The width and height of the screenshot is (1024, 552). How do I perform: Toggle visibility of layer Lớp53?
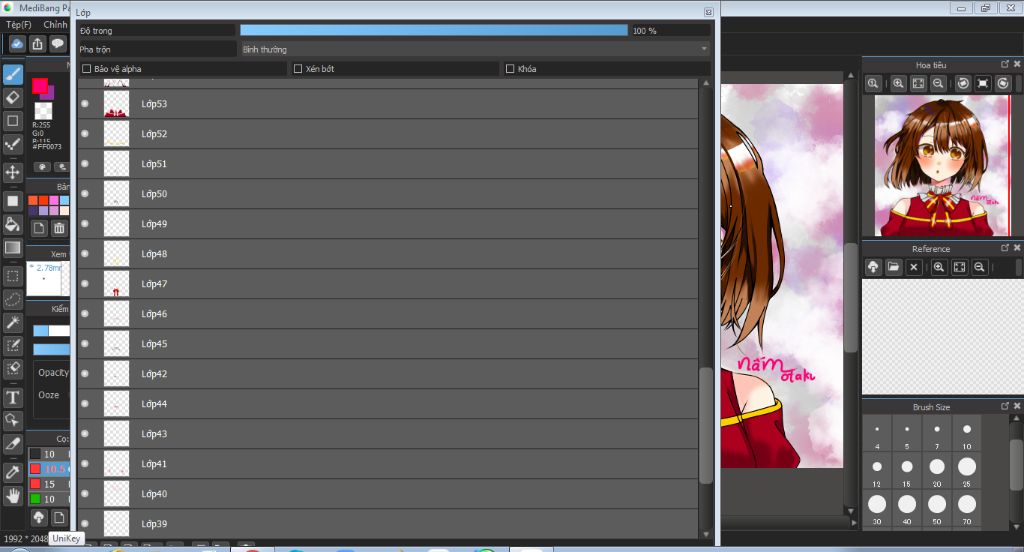click(85, 103)
